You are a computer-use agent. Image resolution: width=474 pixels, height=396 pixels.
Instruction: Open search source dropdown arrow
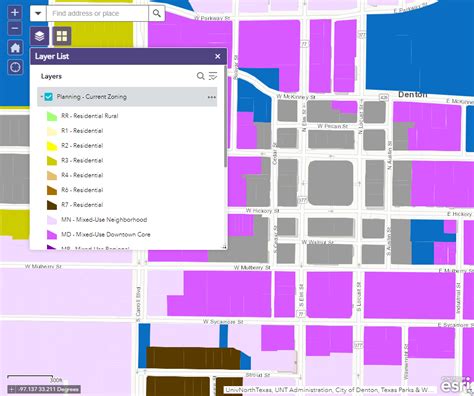pos(38,13)
